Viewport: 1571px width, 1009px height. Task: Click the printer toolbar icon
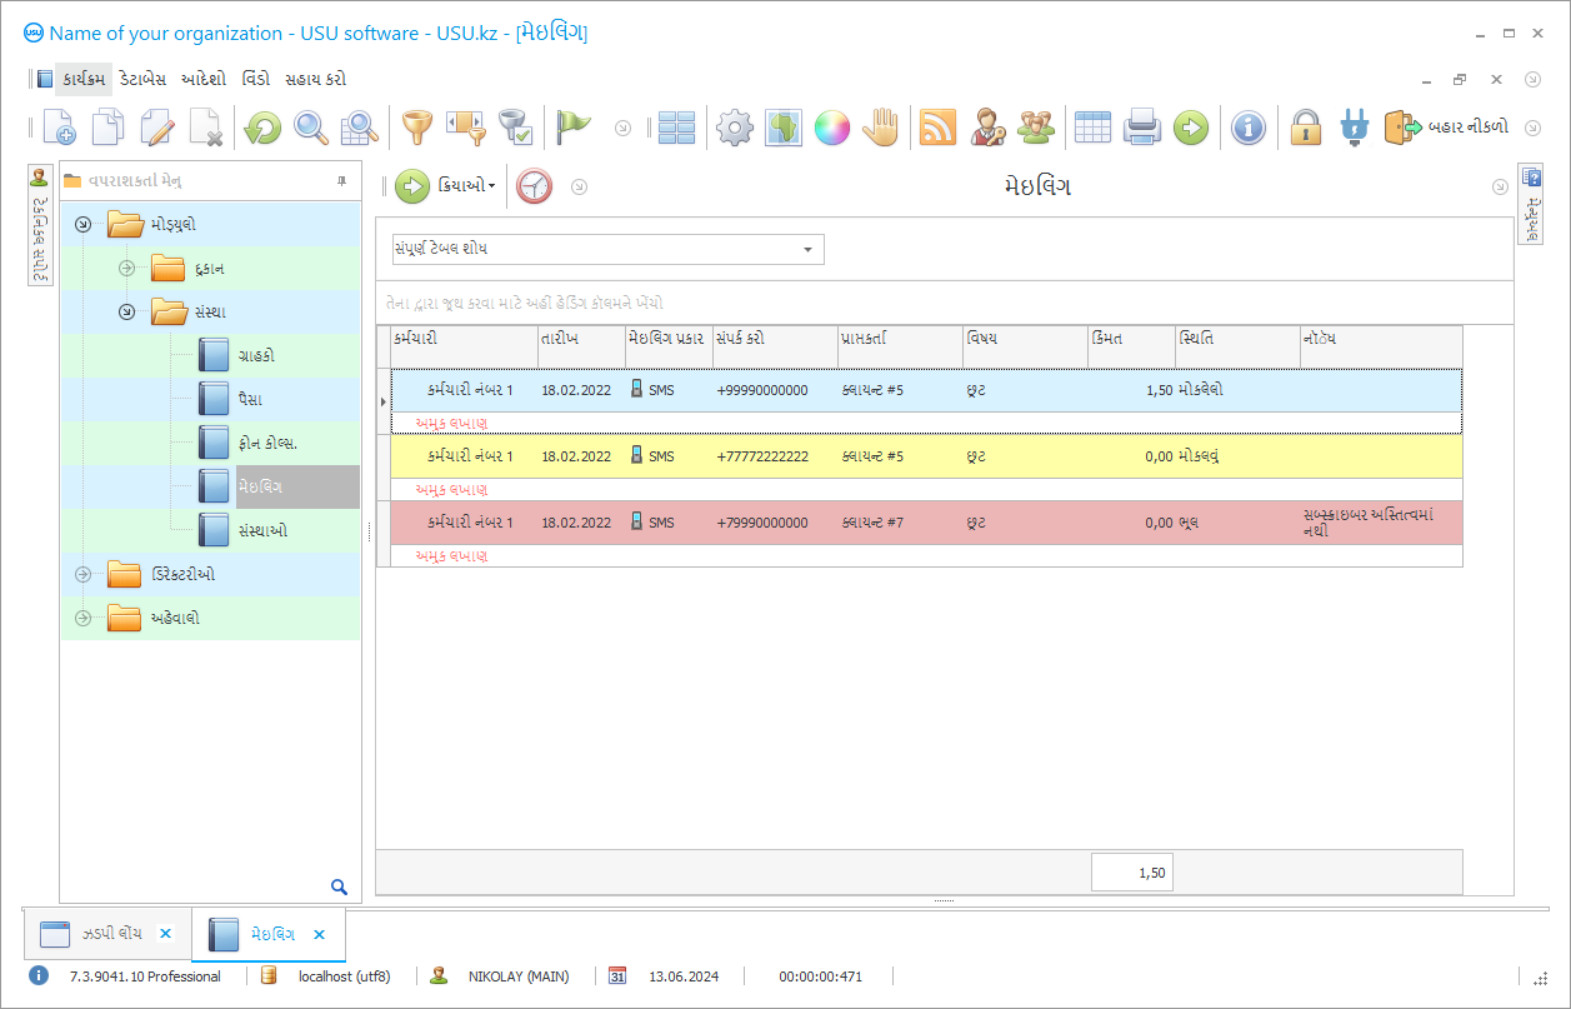1141,128
